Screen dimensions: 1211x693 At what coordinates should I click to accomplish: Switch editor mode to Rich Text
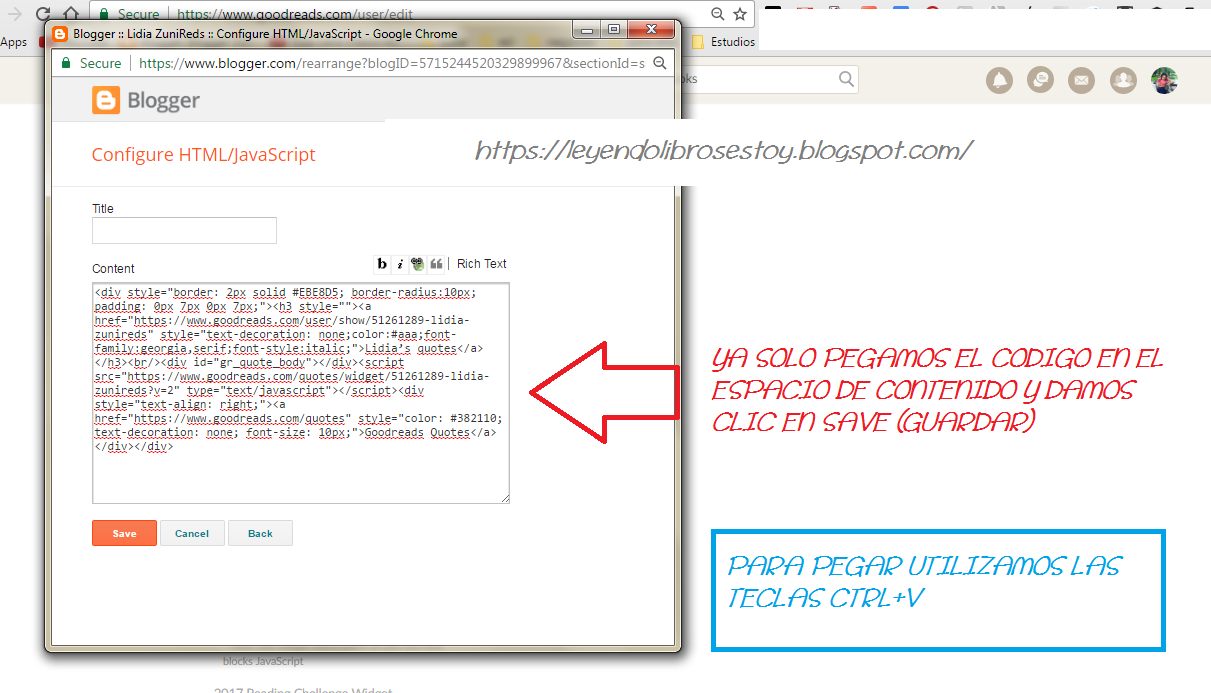[481, 264]
